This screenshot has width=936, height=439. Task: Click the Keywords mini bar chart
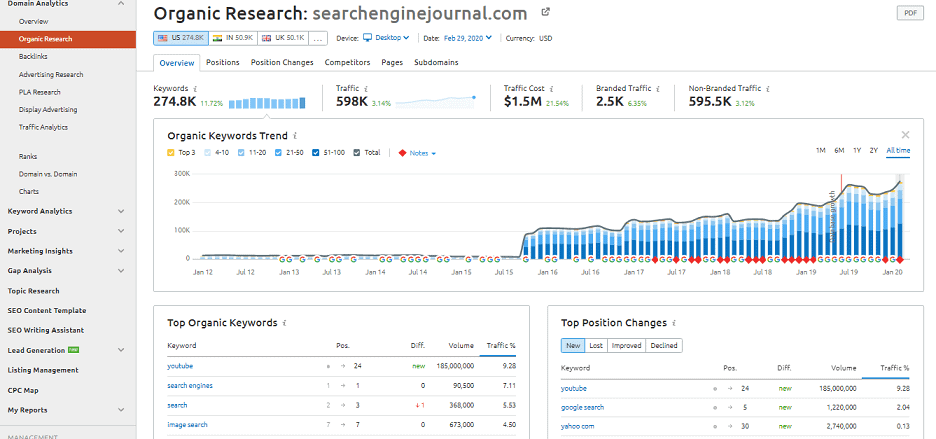coord(267,103)
